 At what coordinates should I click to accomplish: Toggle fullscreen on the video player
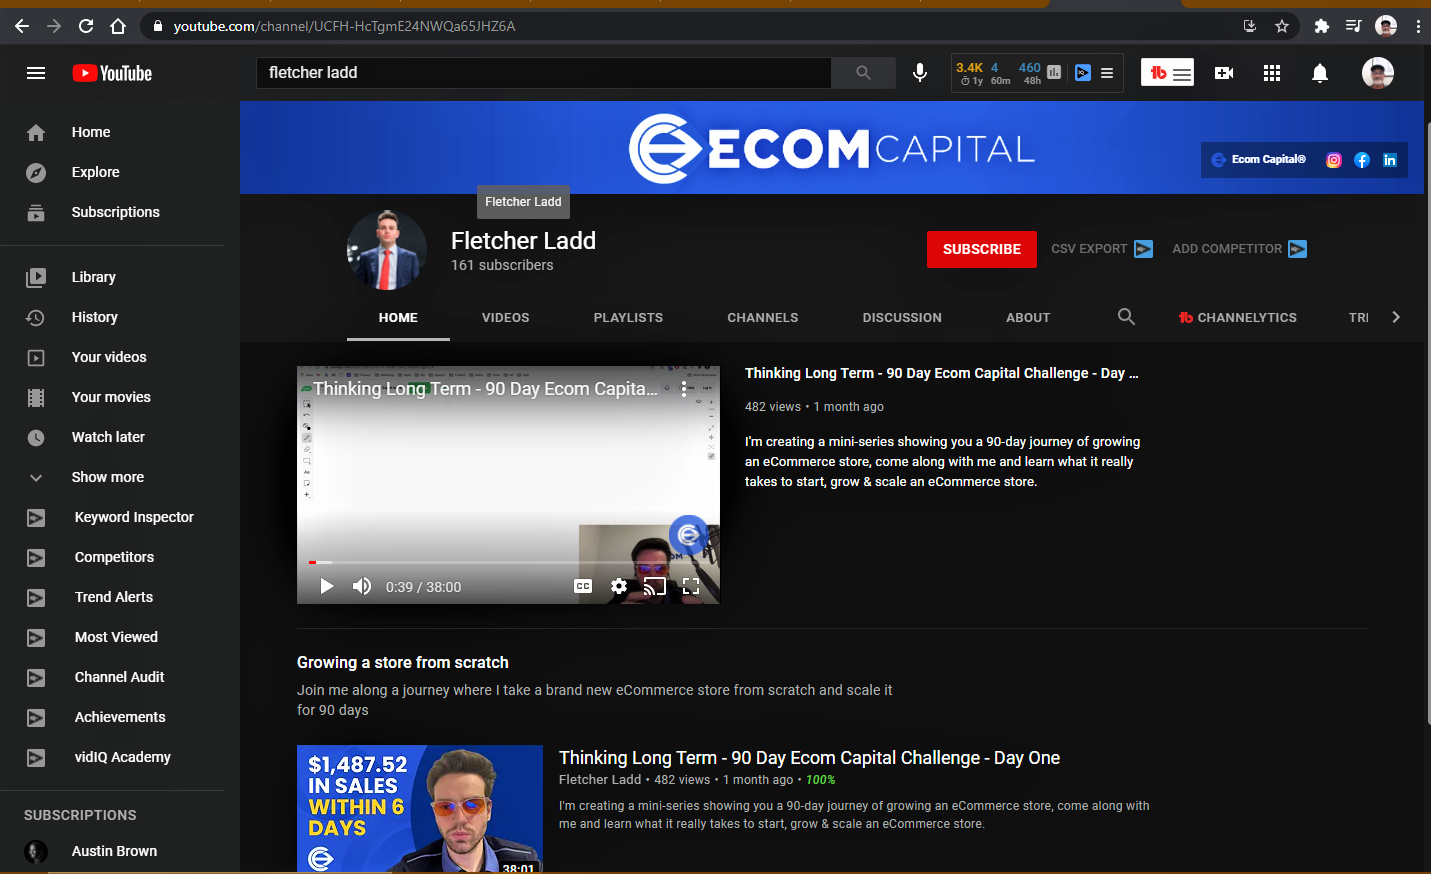tap(691, 587)
